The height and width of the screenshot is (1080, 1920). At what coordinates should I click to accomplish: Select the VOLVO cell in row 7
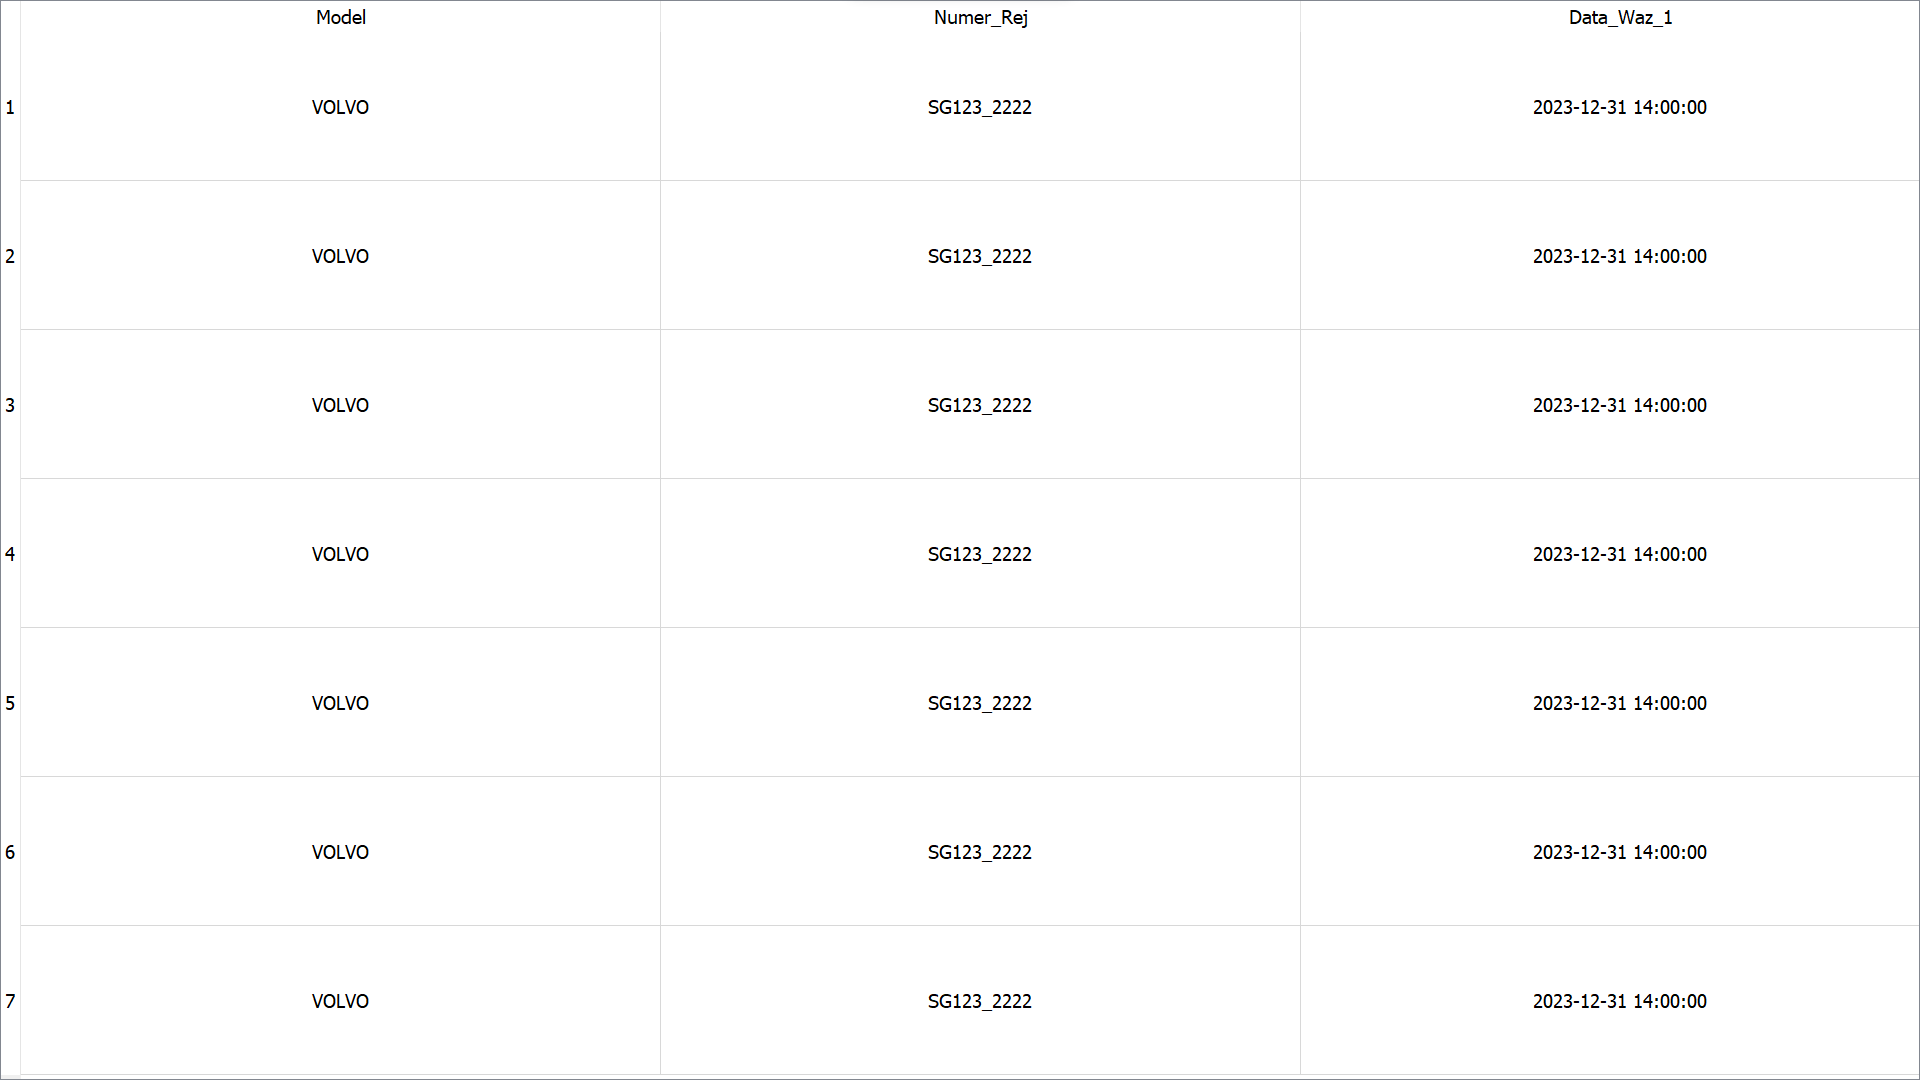pos(340,1001)
